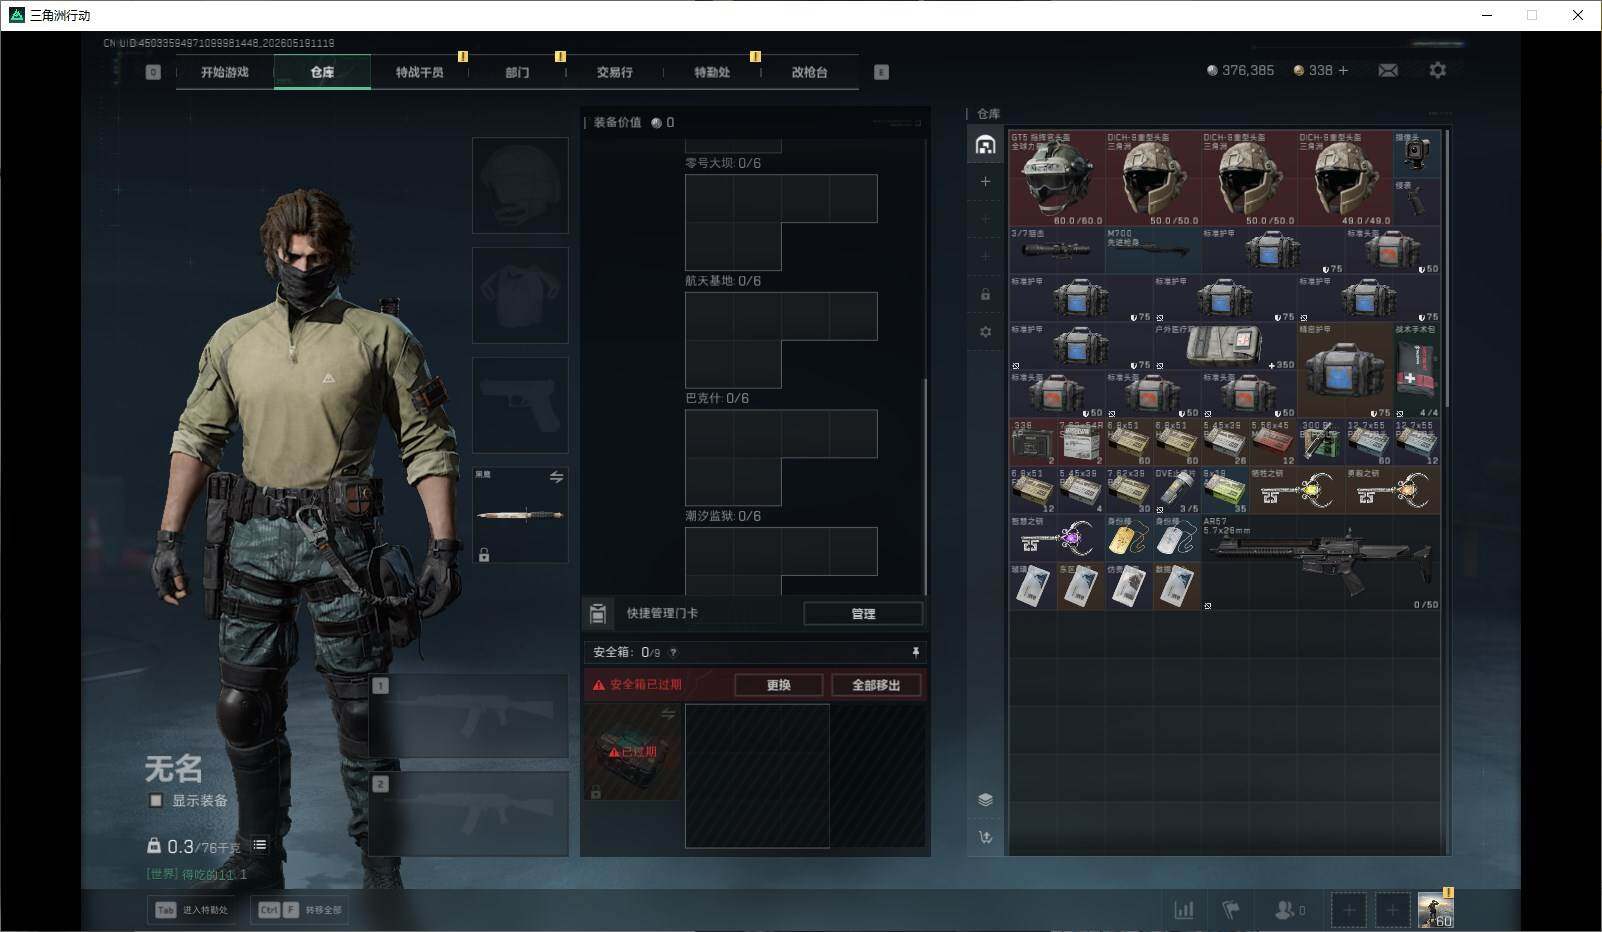Screen dimensions: 1602x932
Task: Pin the safe box panel with the pin icon
Action: coord(915,652)
